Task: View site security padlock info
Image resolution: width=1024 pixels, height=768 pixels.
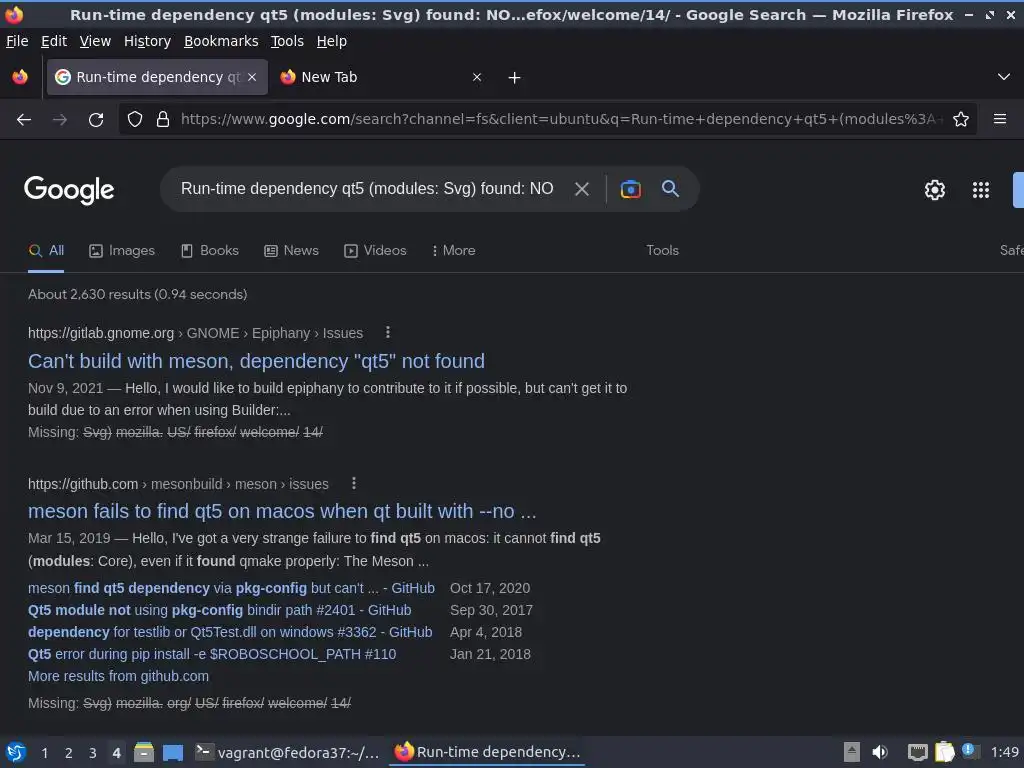Action: 163,119
